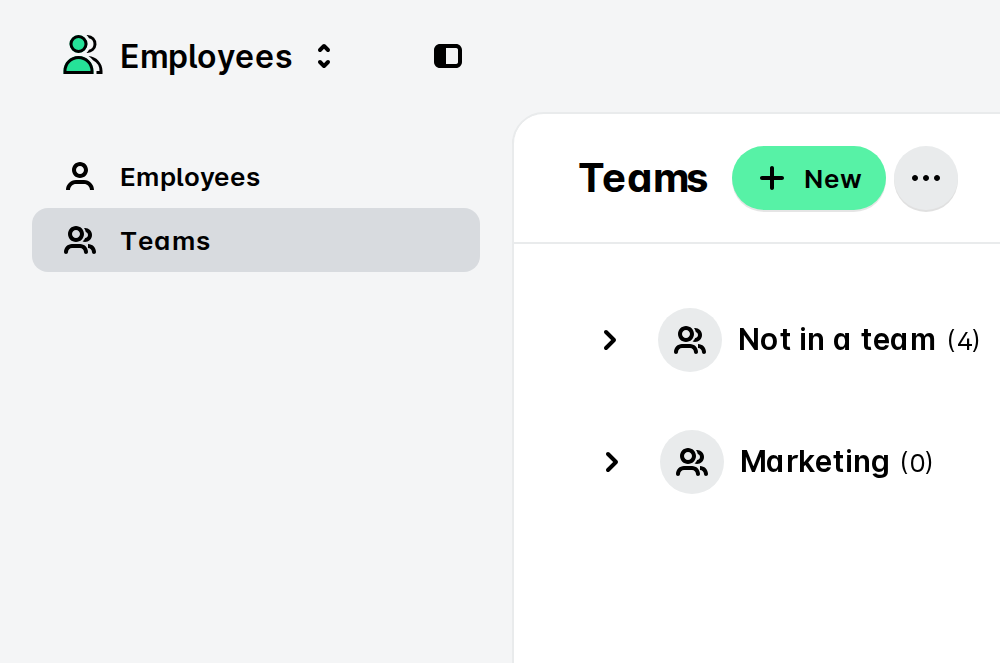Expand the Not in a team chevron
This screenshot has height=663, width=1000.
click(610, 340)
